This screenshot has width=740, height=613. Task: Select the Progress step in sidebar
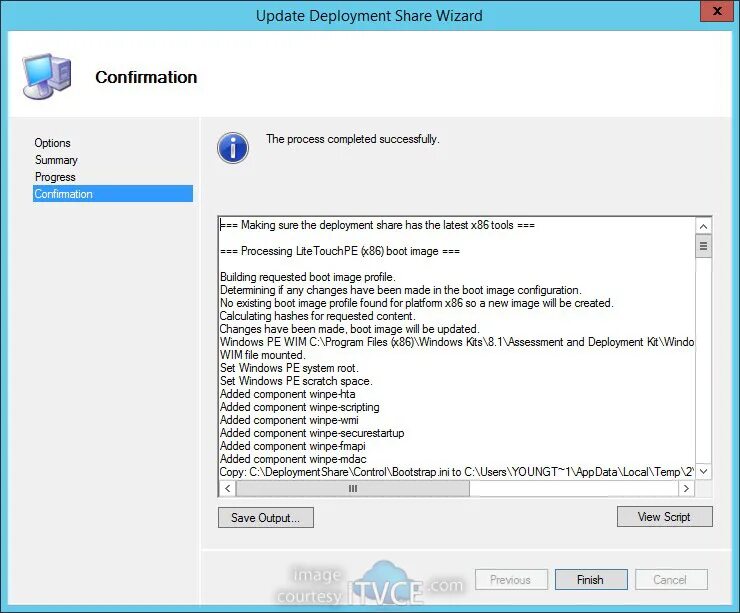(55, 177)
